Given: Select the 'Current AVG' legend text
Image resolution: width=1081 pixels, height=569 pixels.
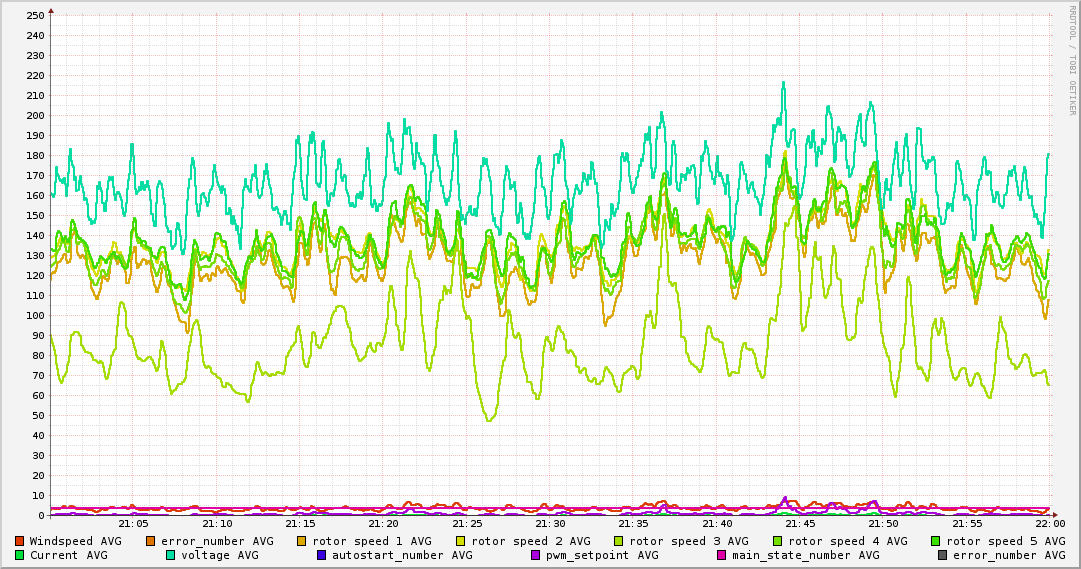Looking at the screenshot, I should tap(68, 555).
